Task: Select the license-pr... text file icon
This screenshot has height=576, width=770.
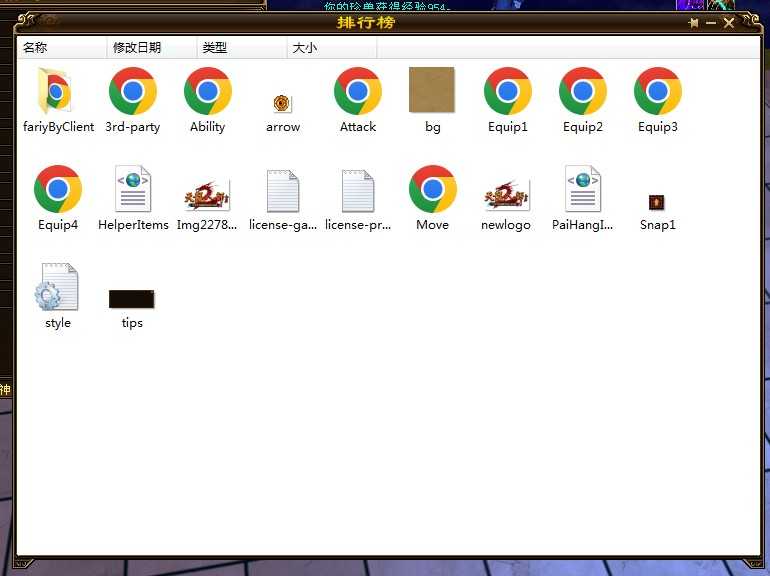Action: (358, 191)
